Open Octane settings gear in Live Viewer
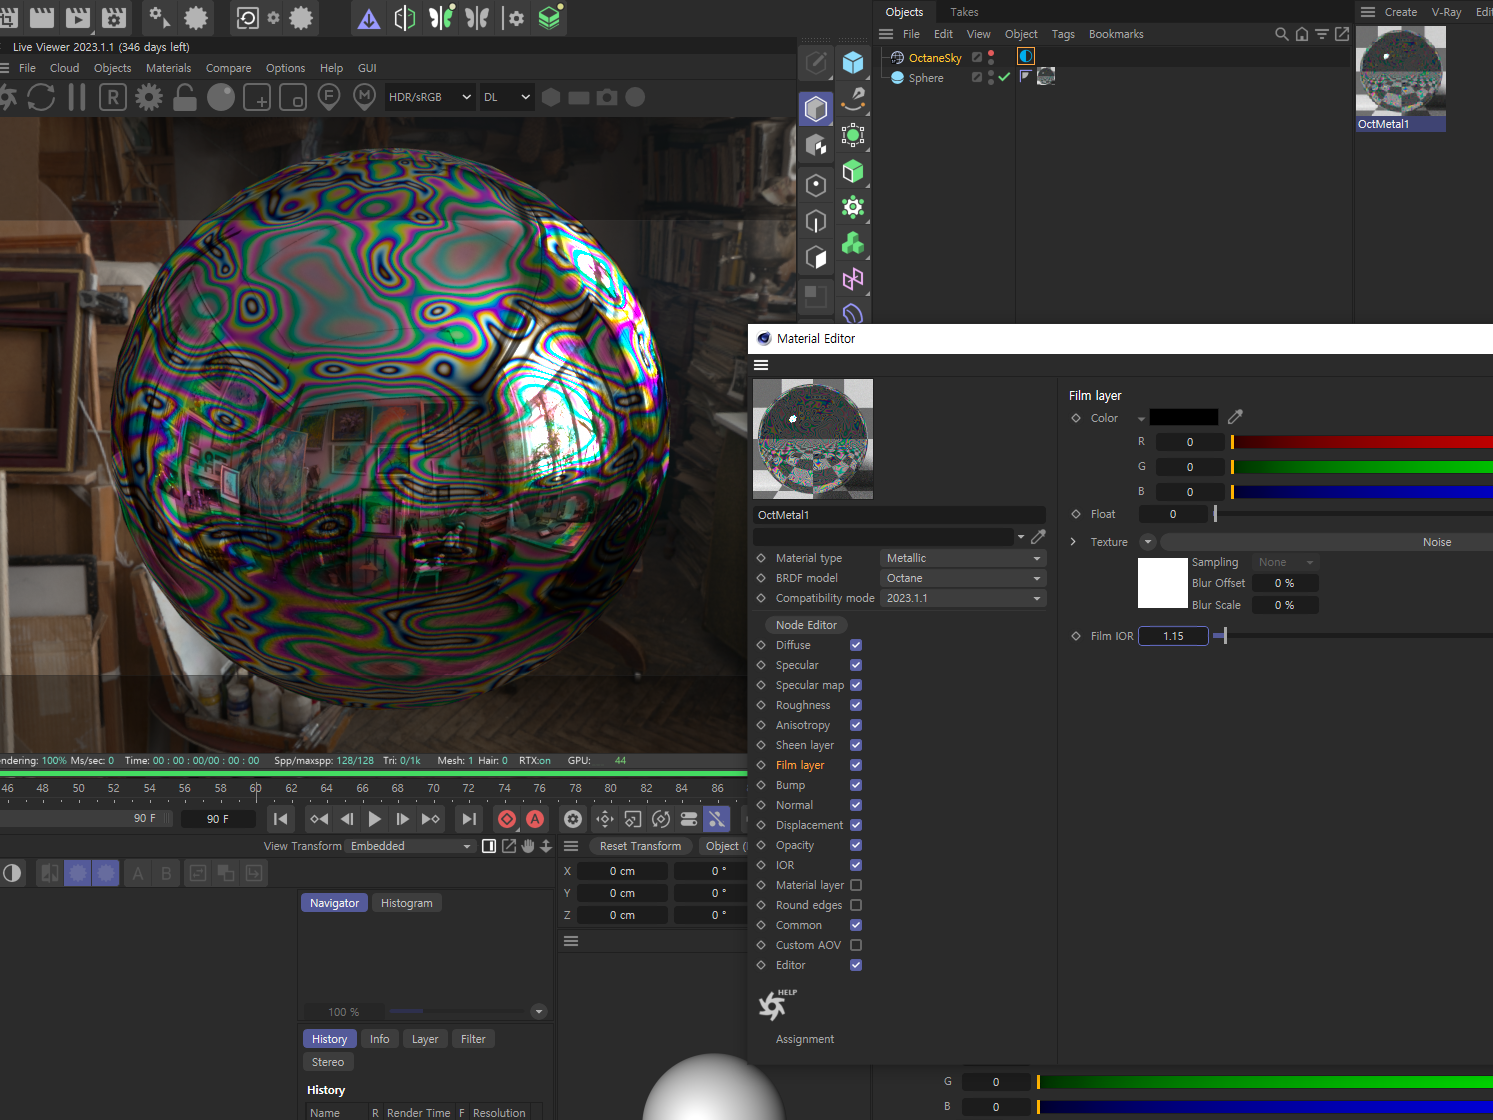 pos(149,97)
